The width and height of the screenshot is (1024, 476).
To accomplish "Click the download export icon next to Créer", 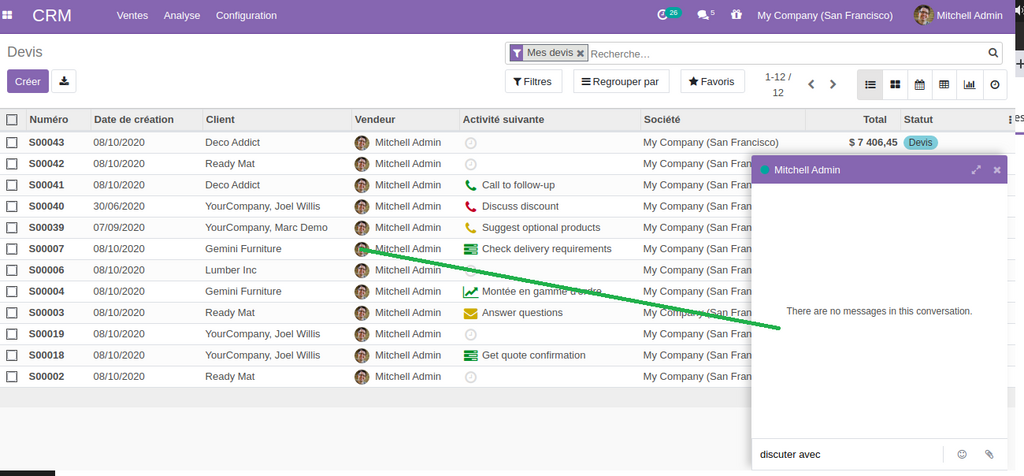I will 64,81.
